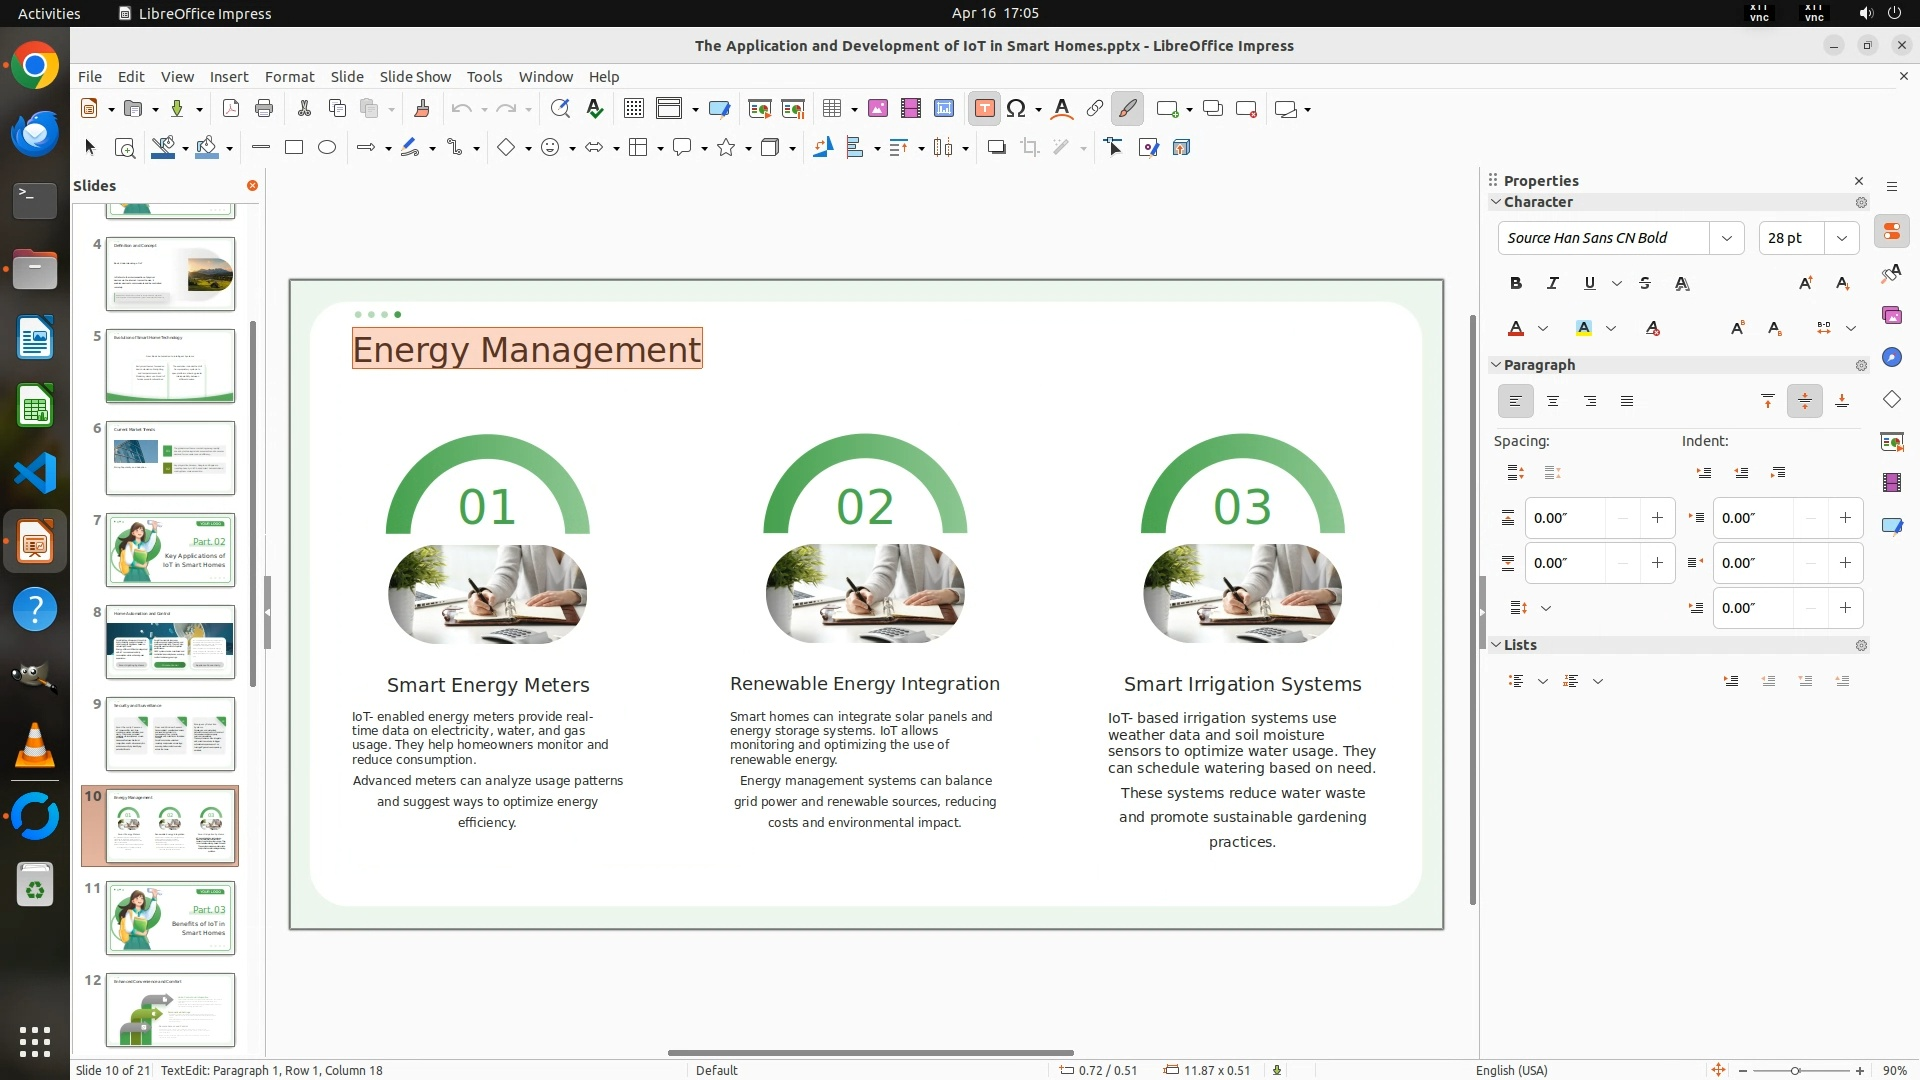Click the Italic formatting icon
This screenshot has width=1920, height=1080.
pyautogui.click(x=1553, y=284)
